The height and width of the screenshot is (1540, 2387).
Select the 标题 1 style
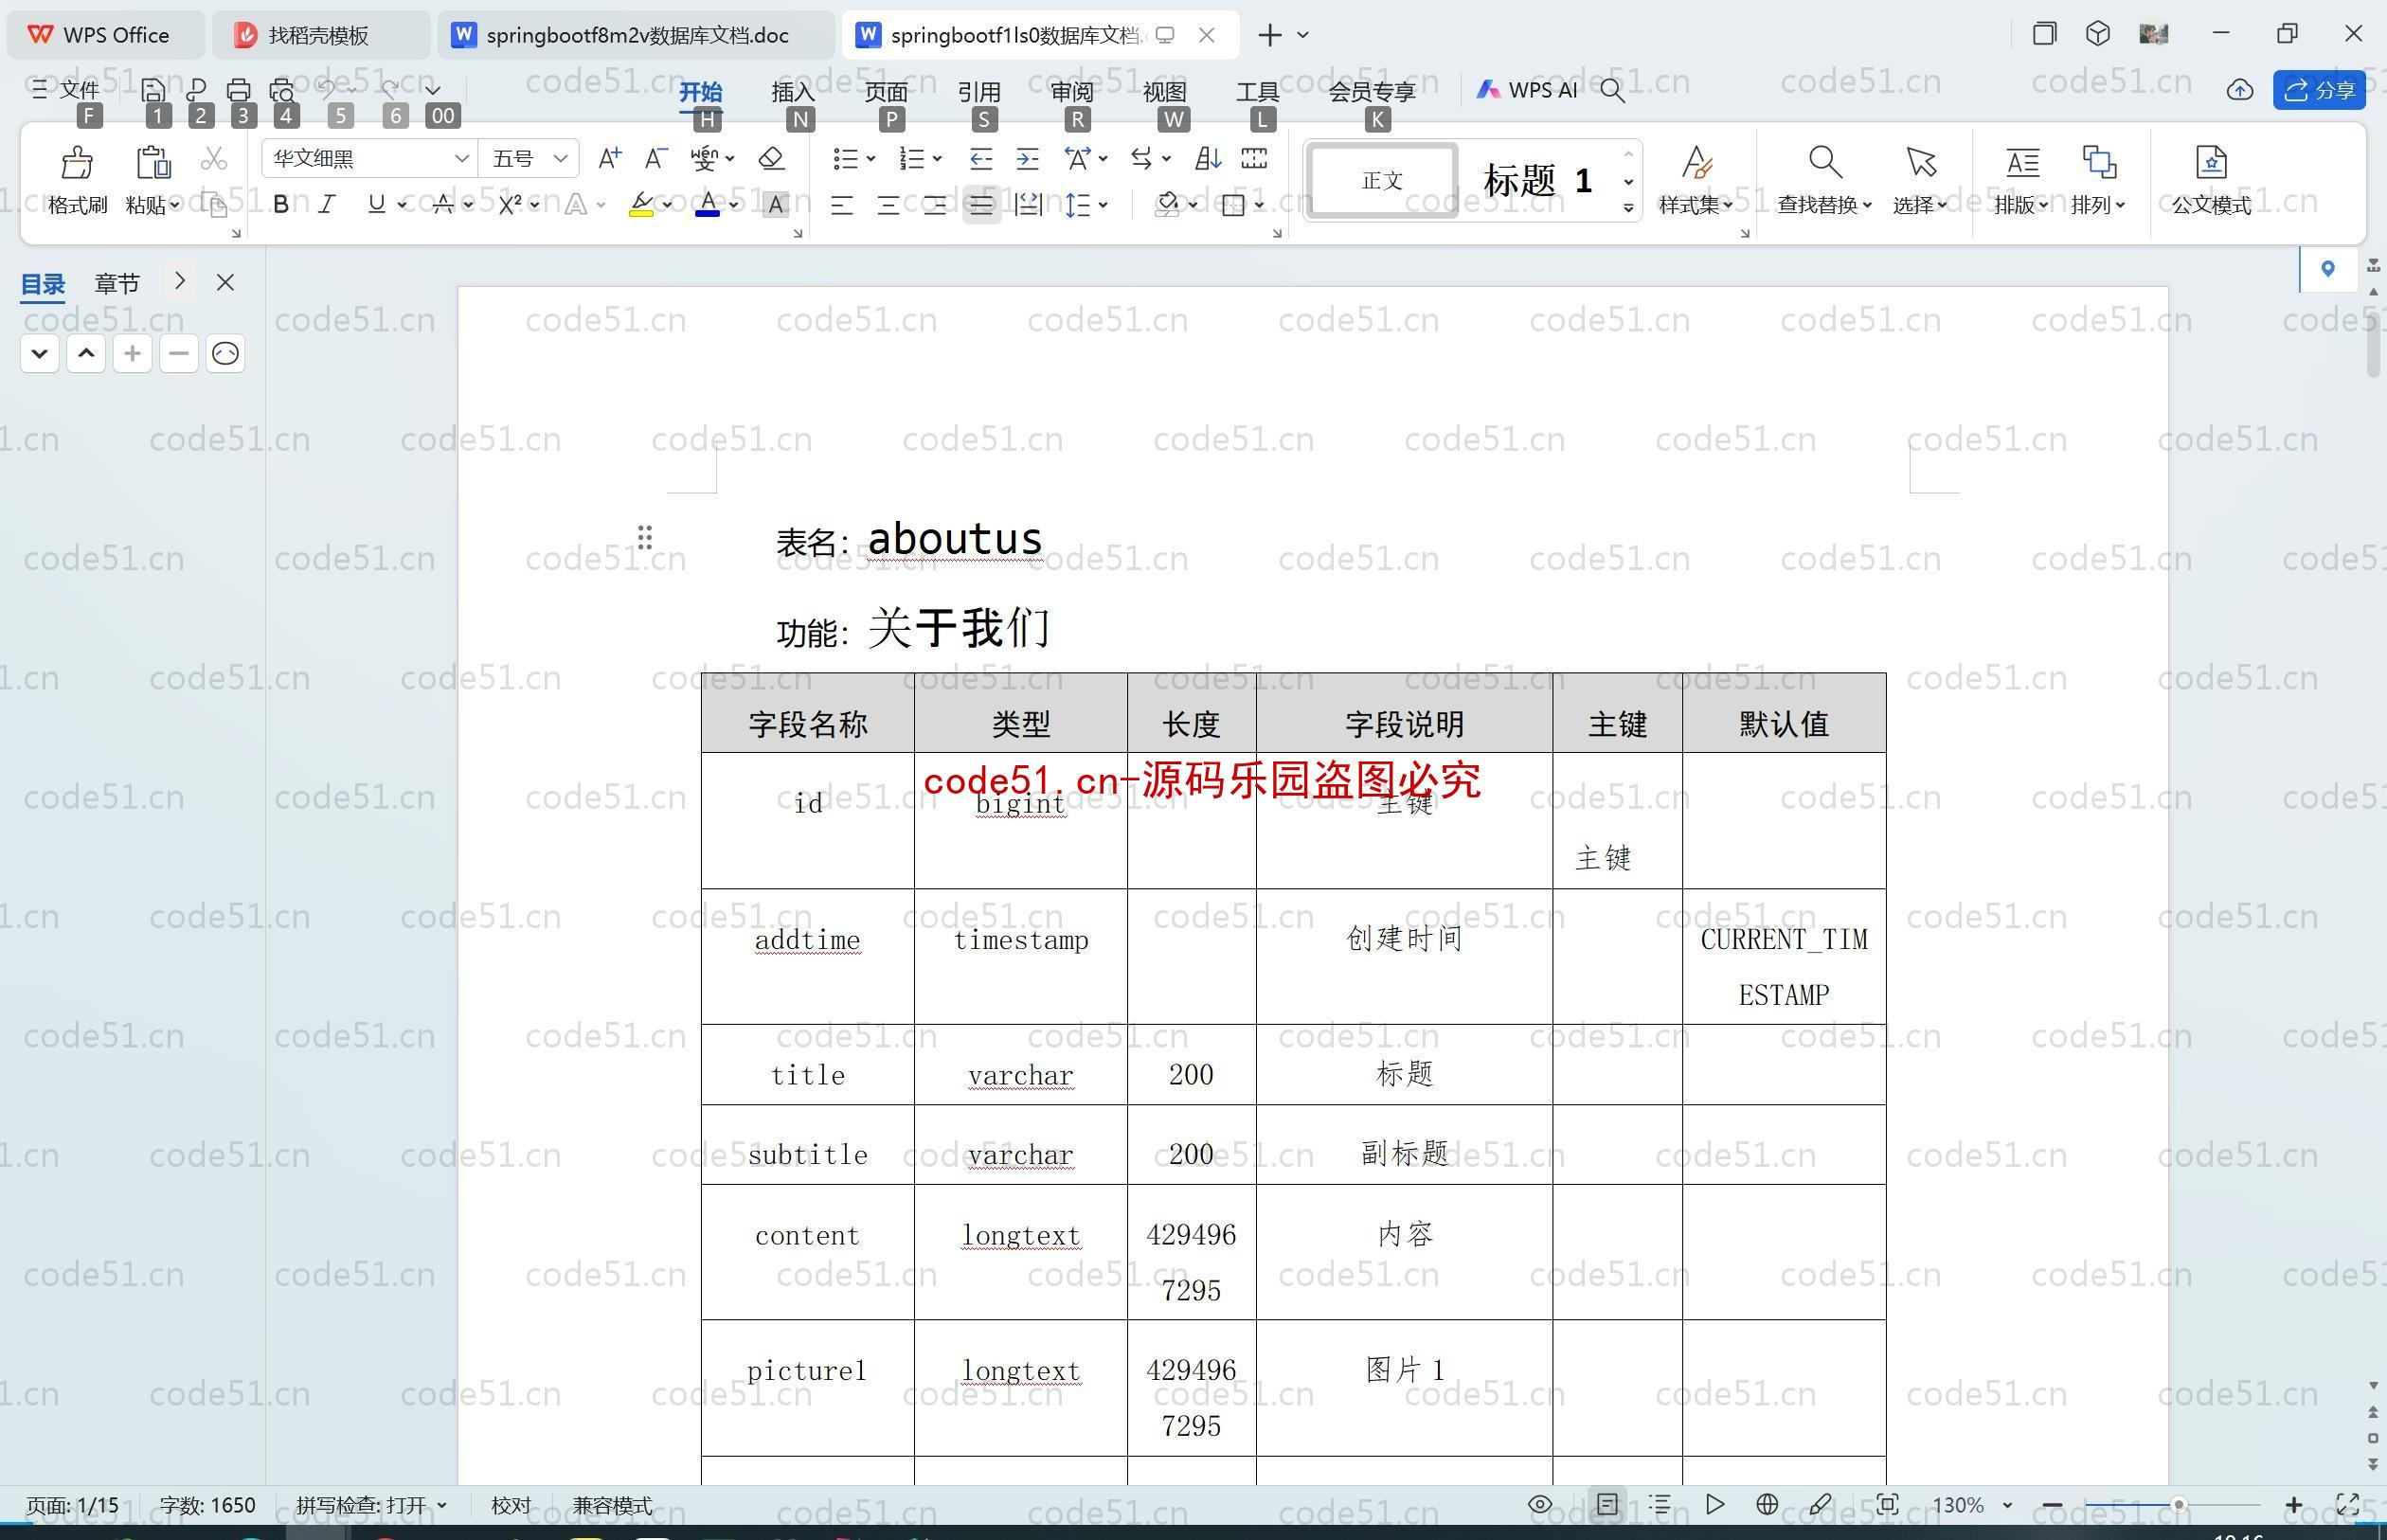click(x=1537, y=180)
